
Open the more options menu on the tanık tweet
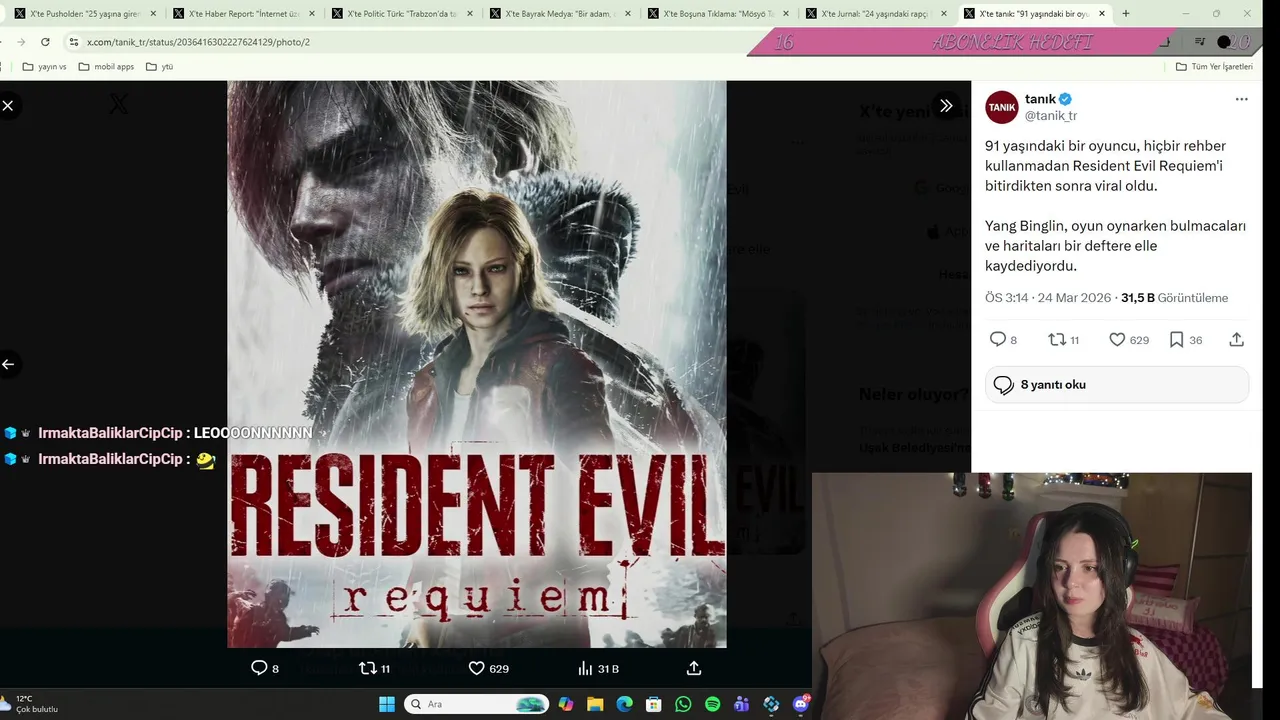click(1241, 99)
